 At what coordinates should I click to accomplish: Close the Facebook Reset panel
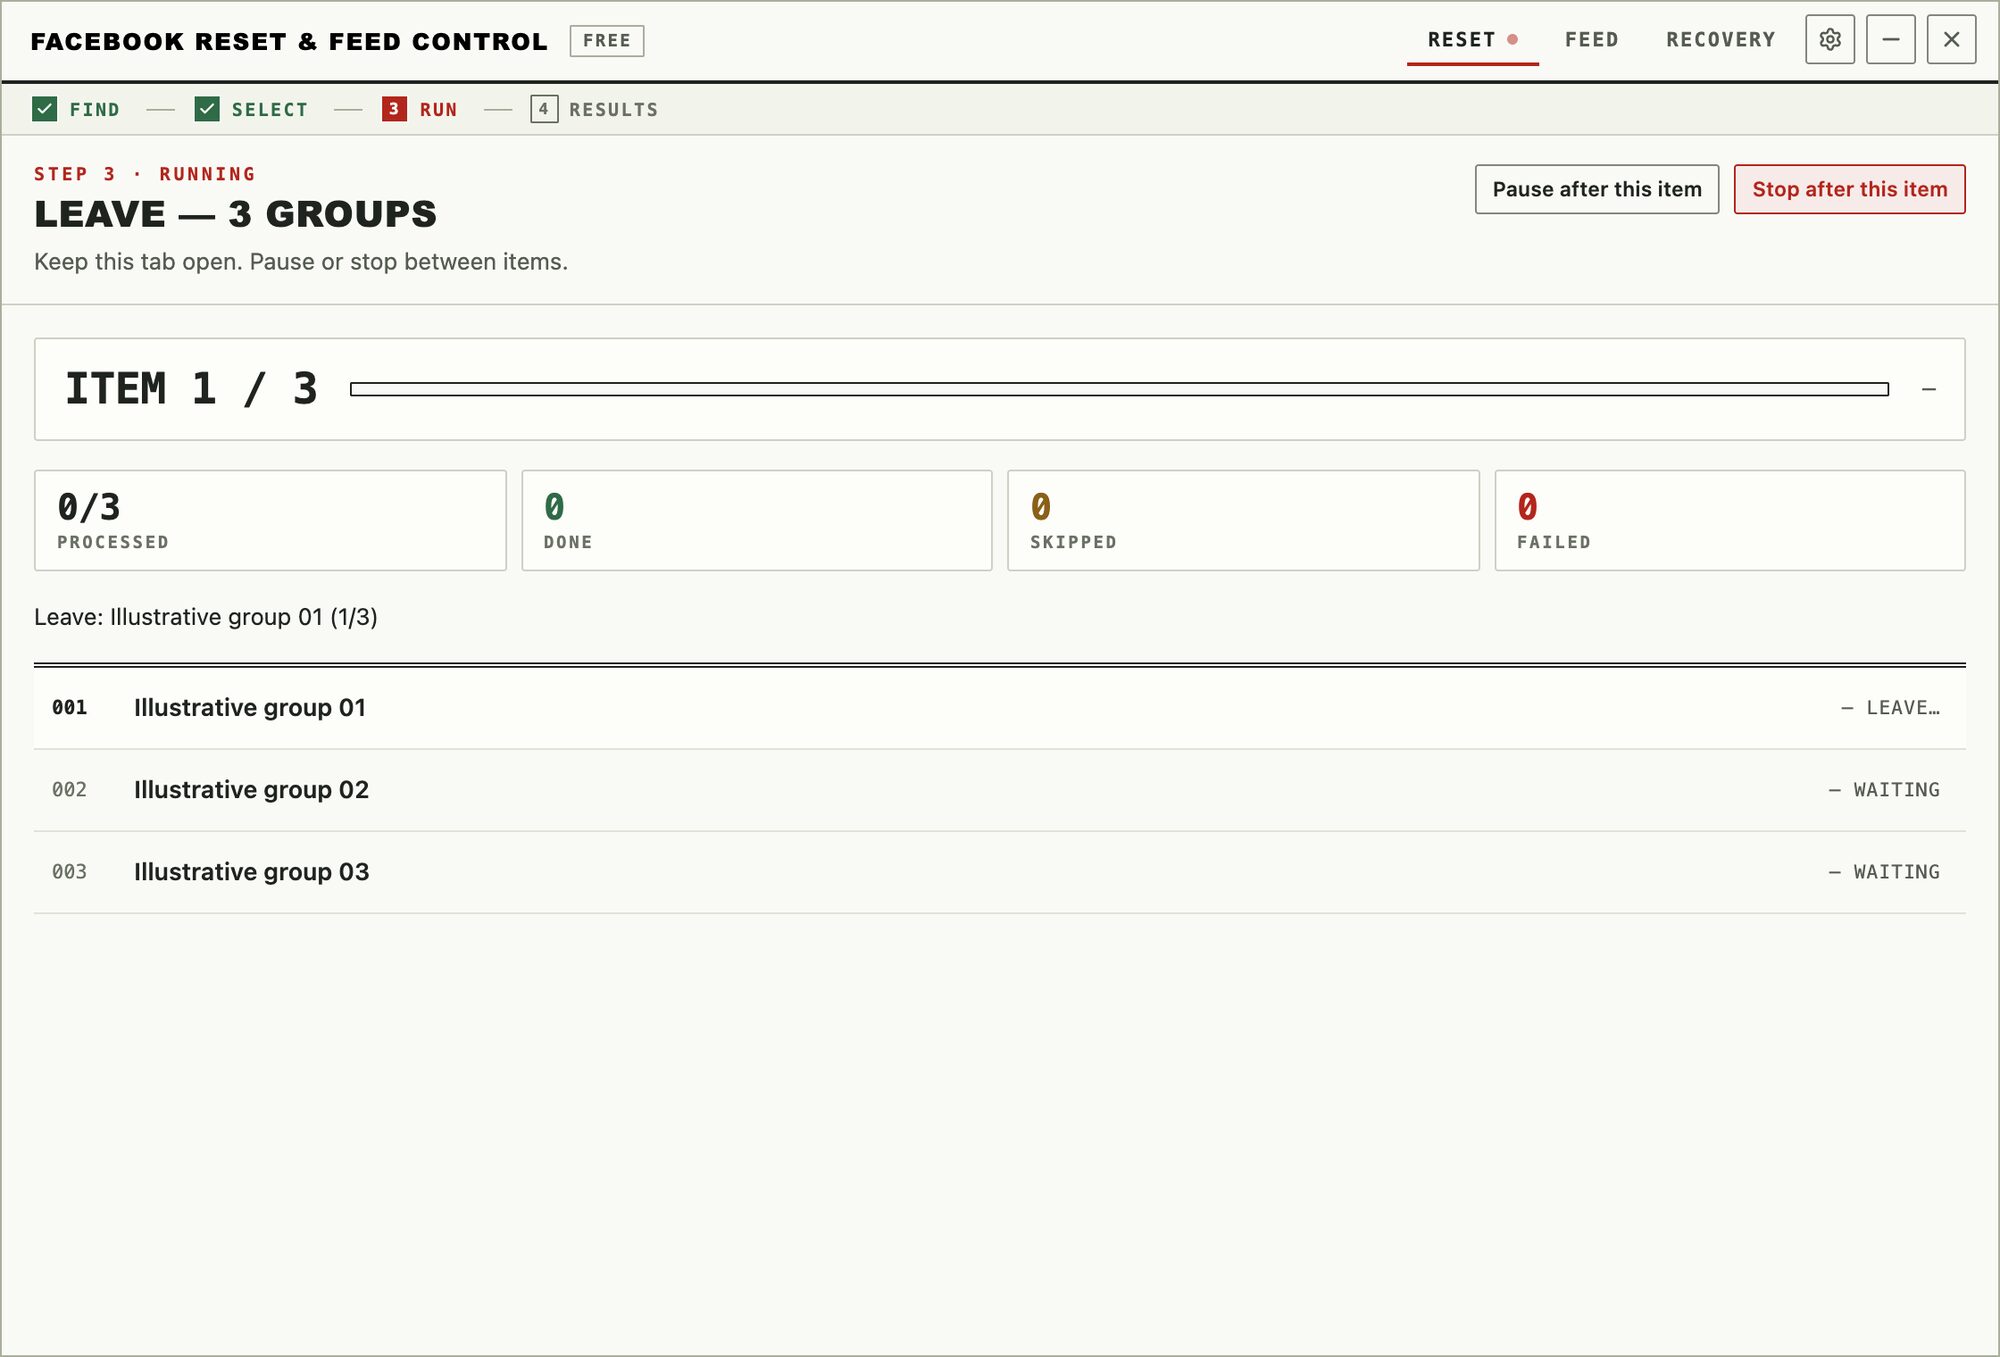click(1951, 40)
